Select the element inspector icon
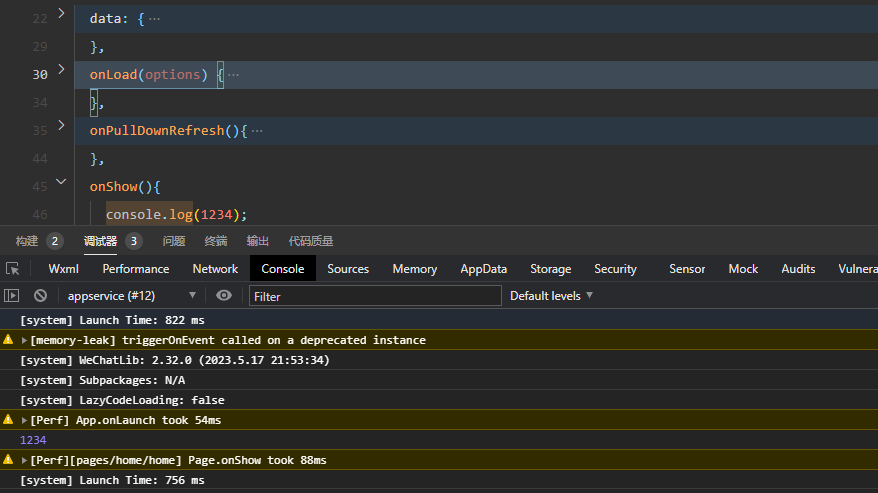878x493 pixels. 12,269
